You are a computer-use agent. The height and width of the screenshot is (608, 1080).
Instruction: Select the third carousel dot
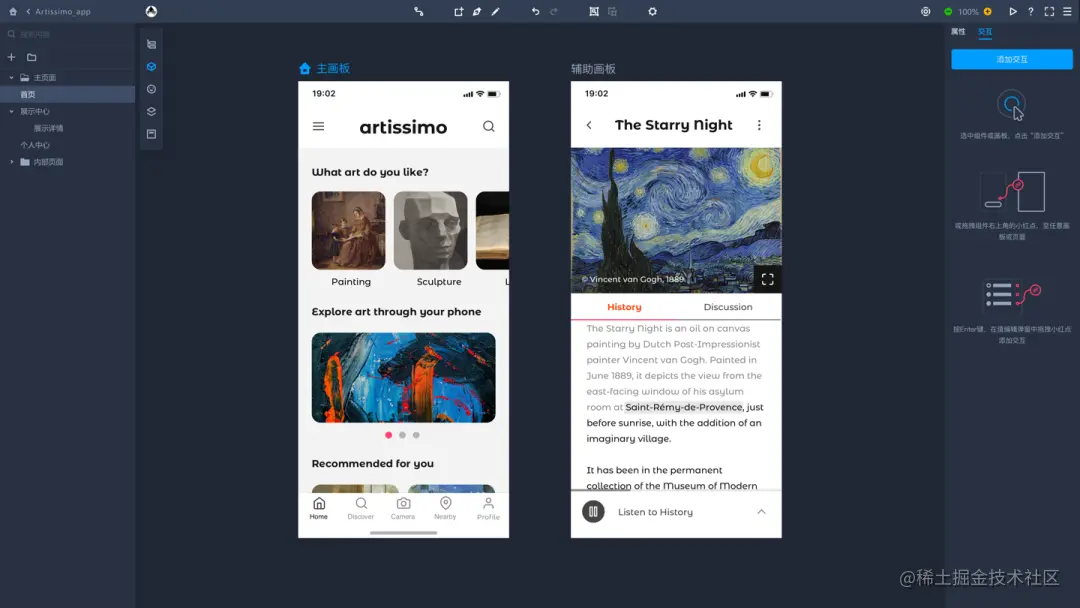tap(416, 435)
